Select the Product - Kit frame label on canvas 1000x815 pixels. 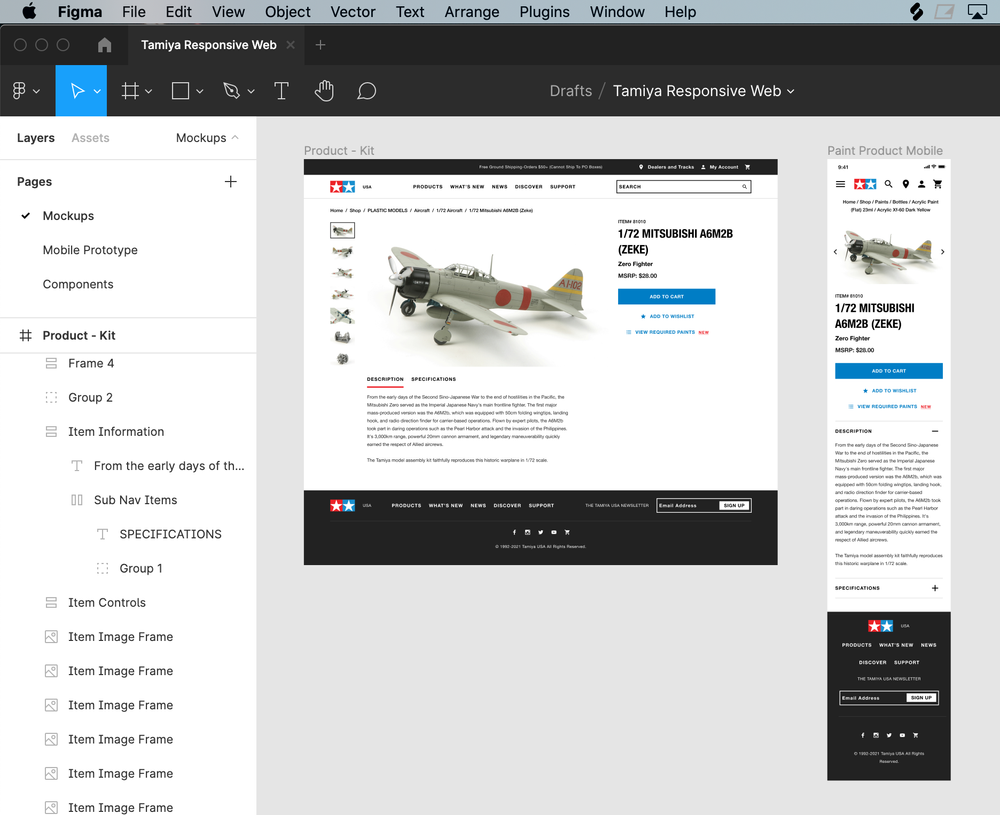pyautogui.click(x=339, y=151)
